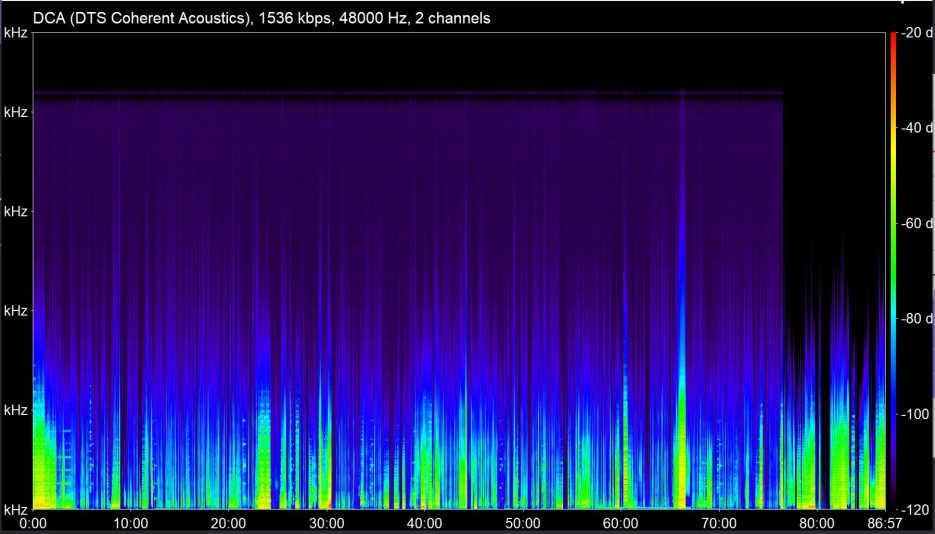Click the -100 dB scale label

(917, 414)
